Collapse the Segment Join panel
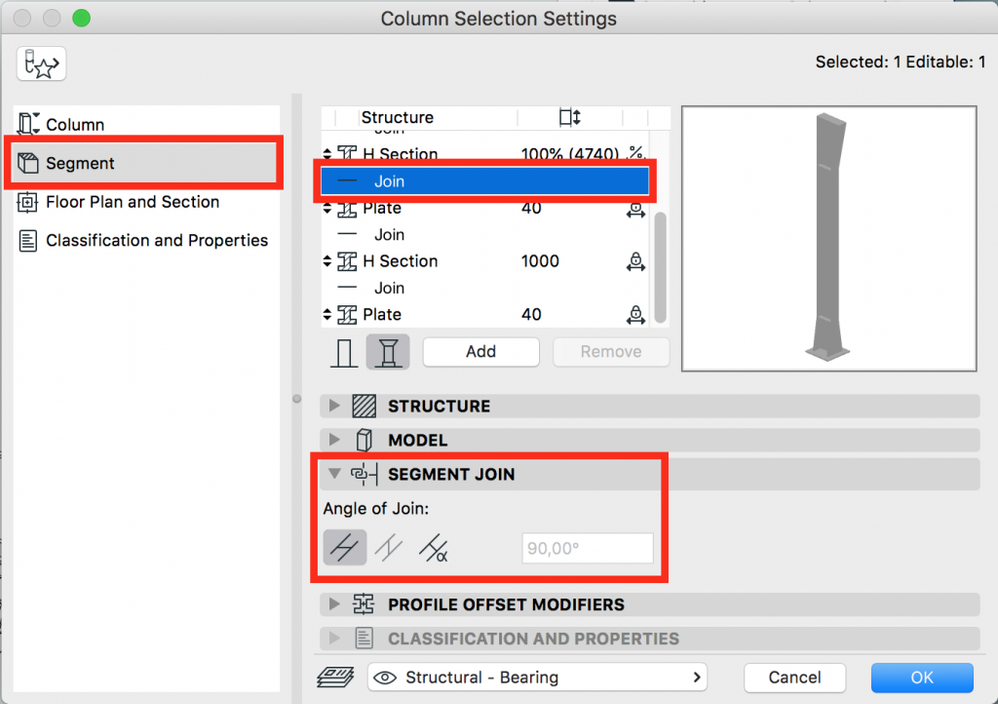998x704 pixels. pos(335,474)
